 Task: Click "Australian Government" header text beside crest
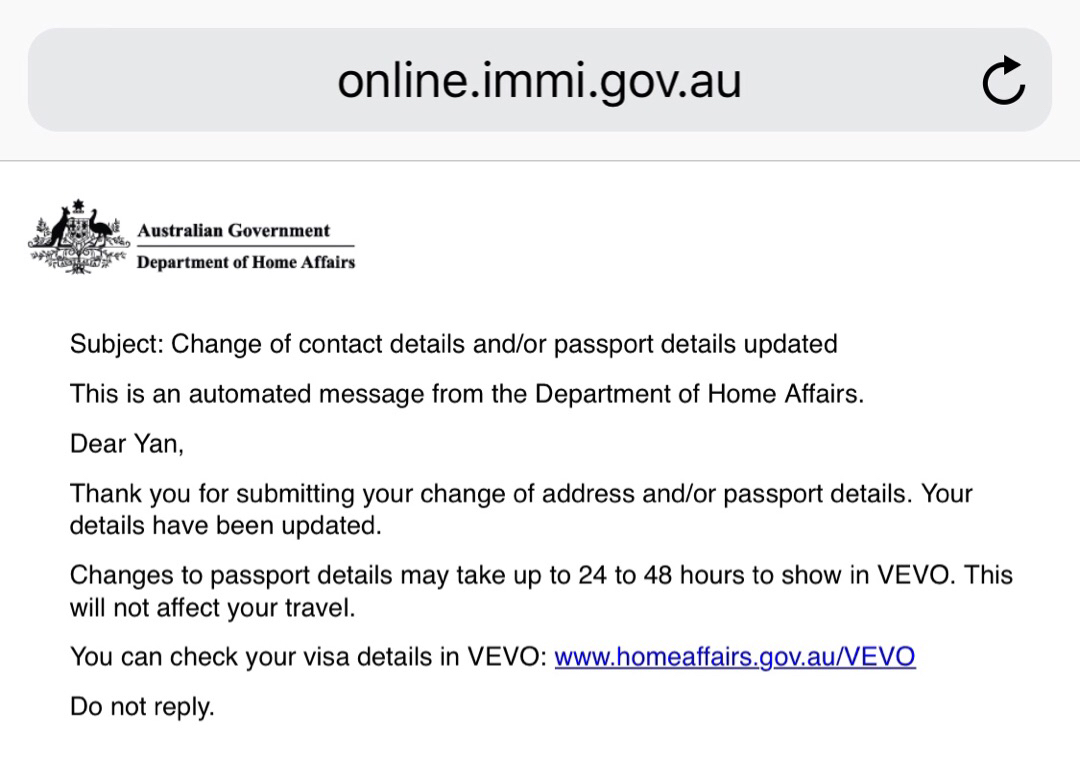233,230
